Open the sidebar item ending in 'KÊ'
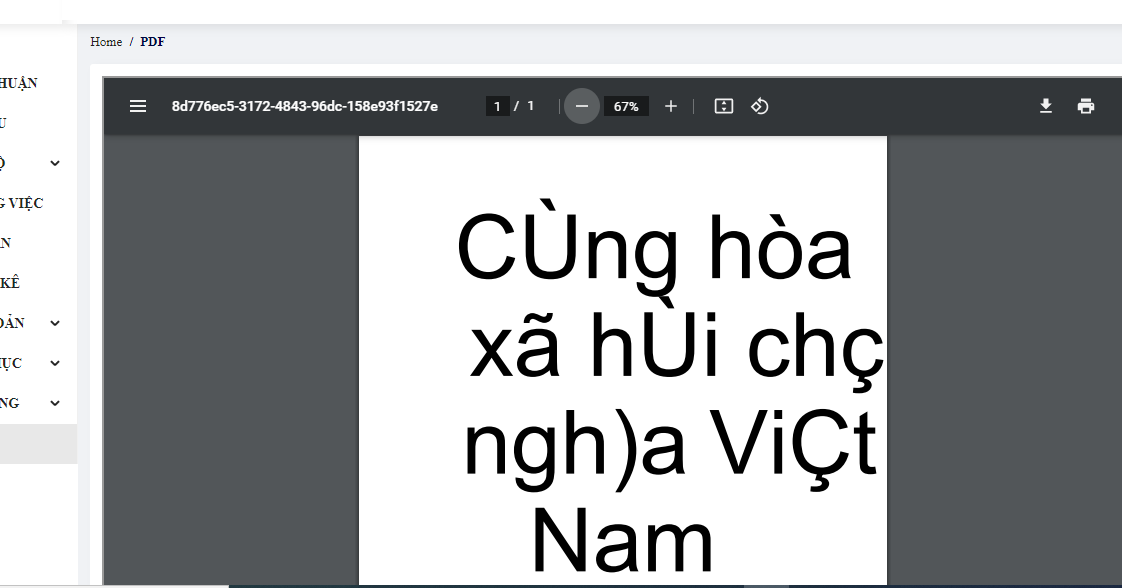 [10, 283]
